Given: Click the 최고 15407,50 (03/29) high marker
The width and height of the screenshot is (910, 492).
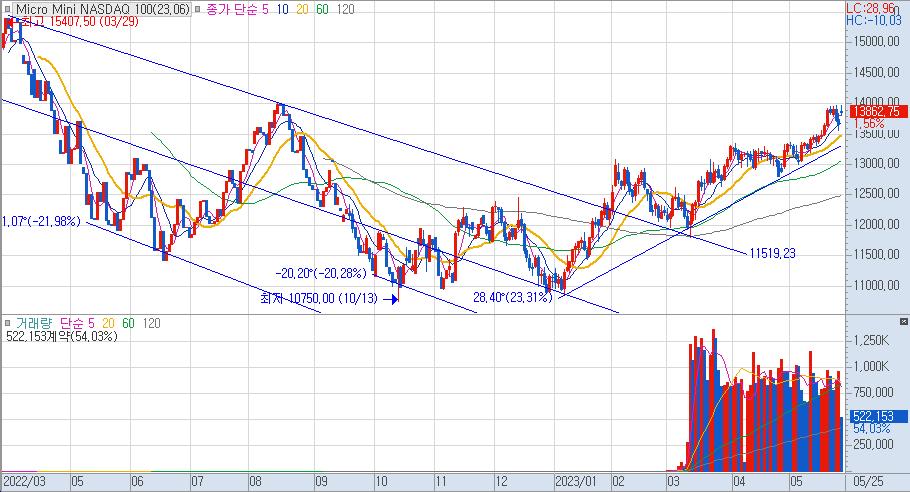Looking at the screenshot, I should 80,21.
